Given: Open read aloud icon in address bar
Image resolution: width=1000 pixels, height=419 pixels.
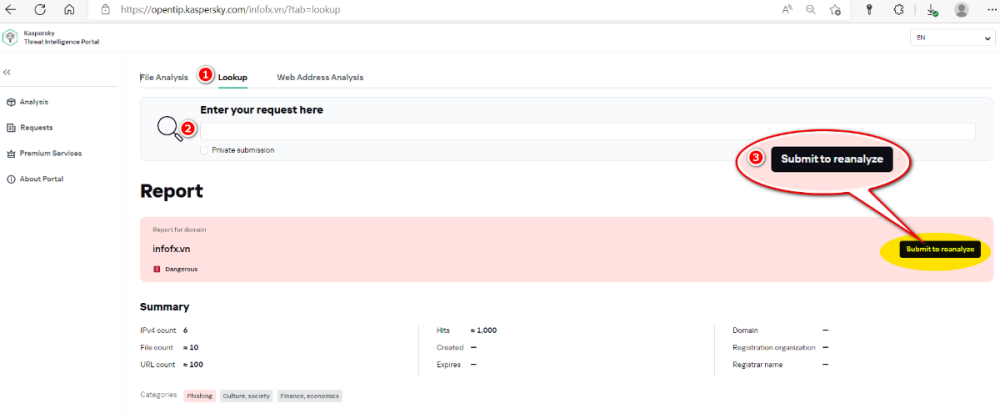Looking at the screenshot, I should [788, 10].
